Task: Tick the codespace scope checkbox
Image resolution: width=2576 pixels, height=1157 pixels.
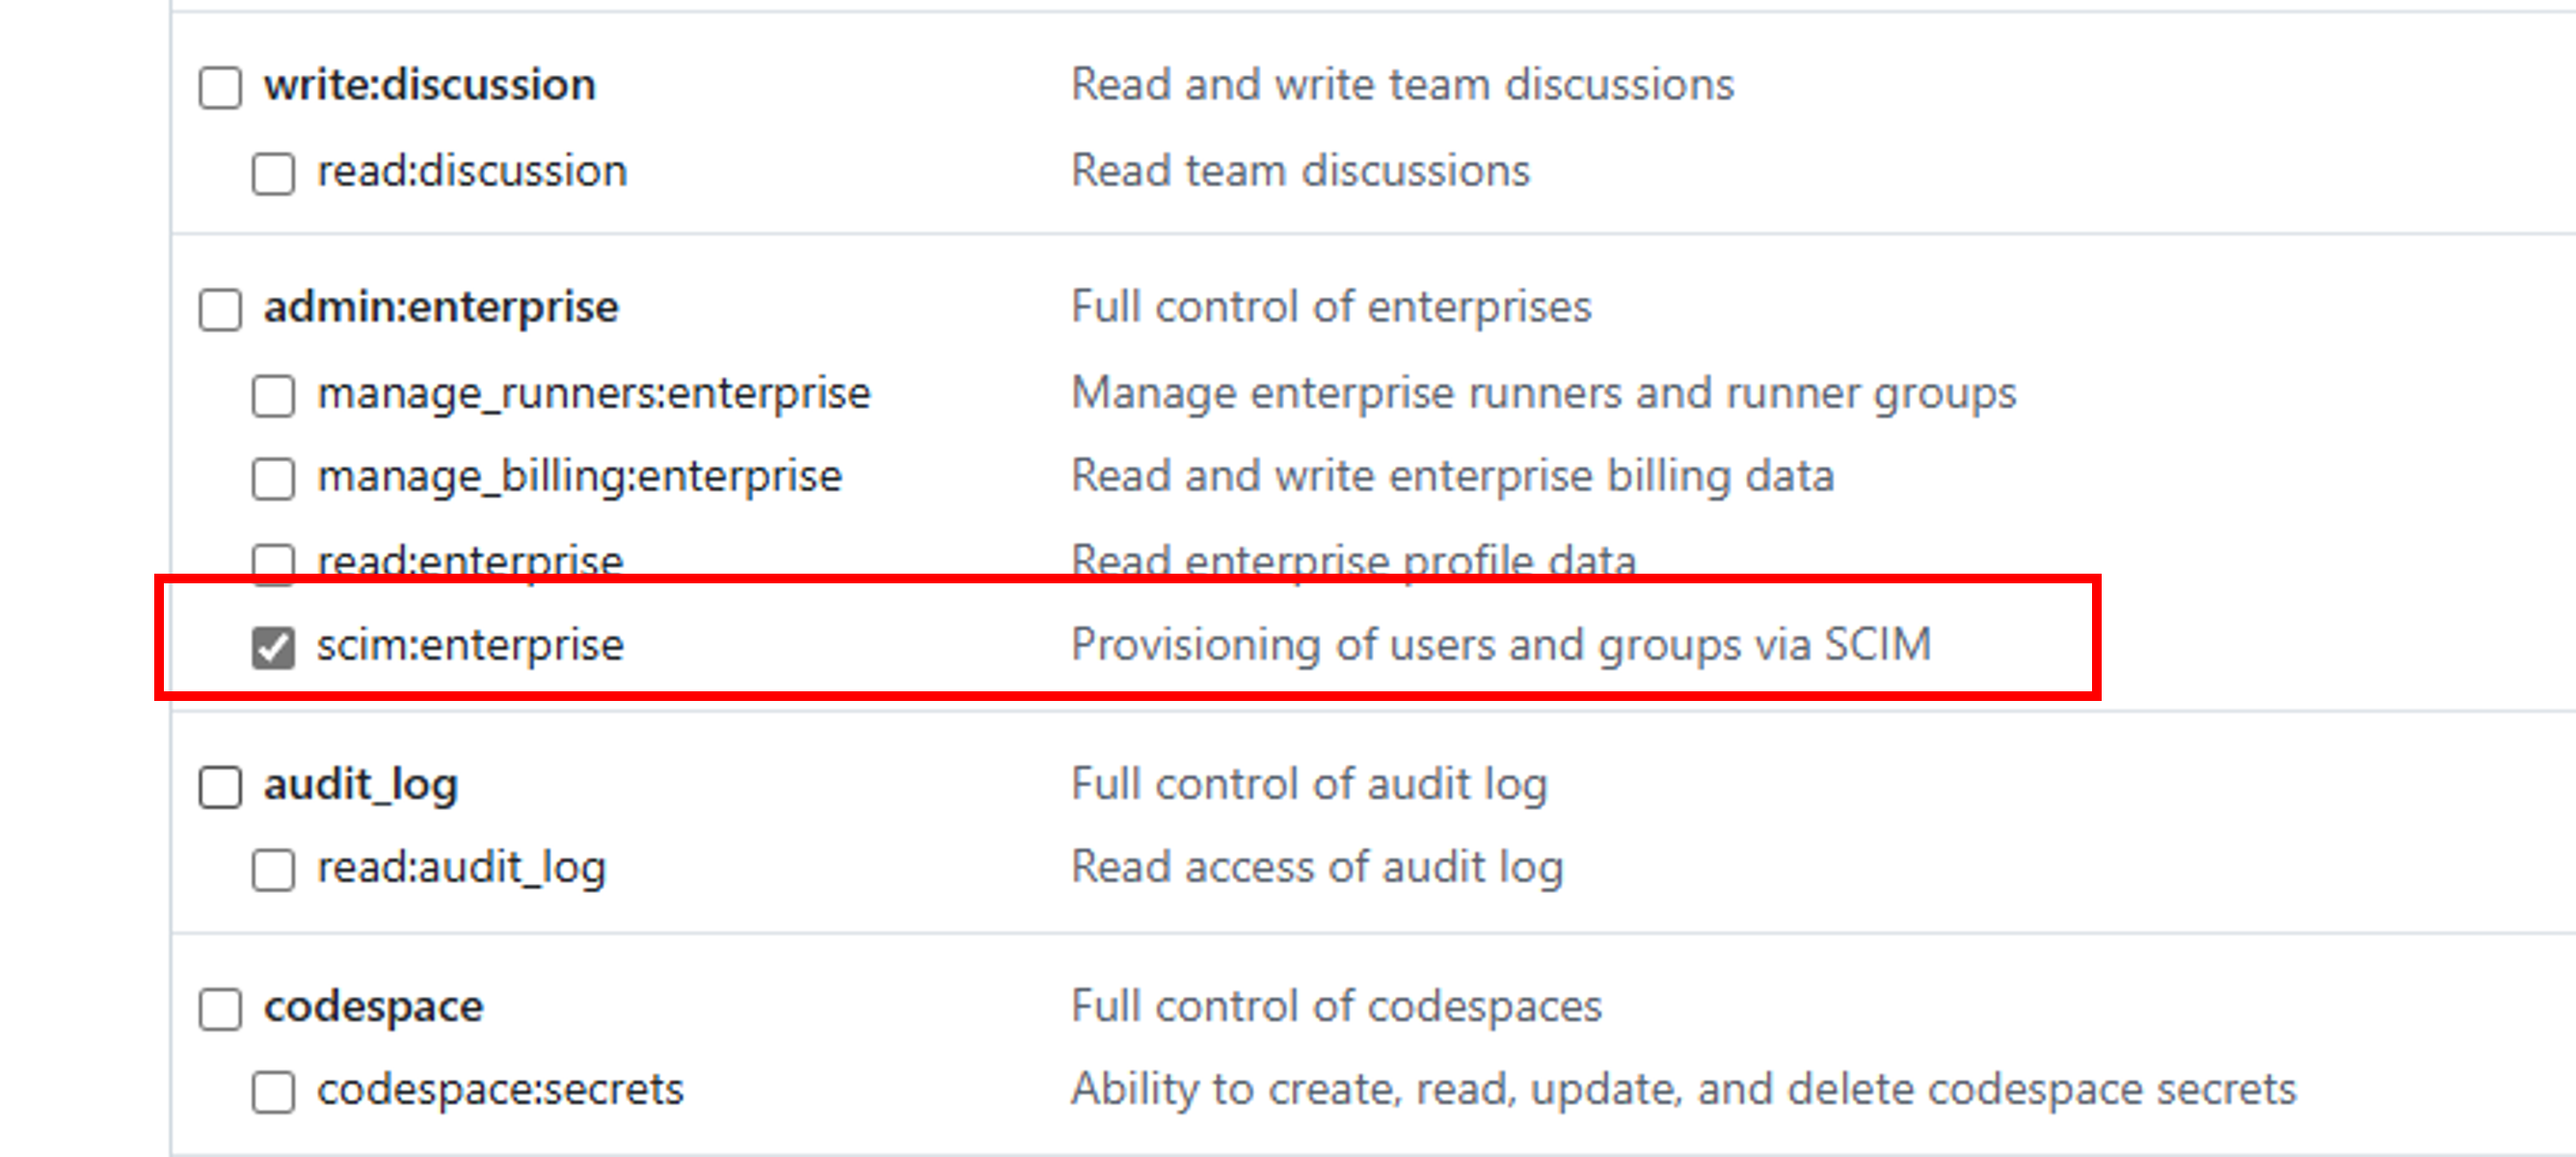Action: click(220, 1008)
